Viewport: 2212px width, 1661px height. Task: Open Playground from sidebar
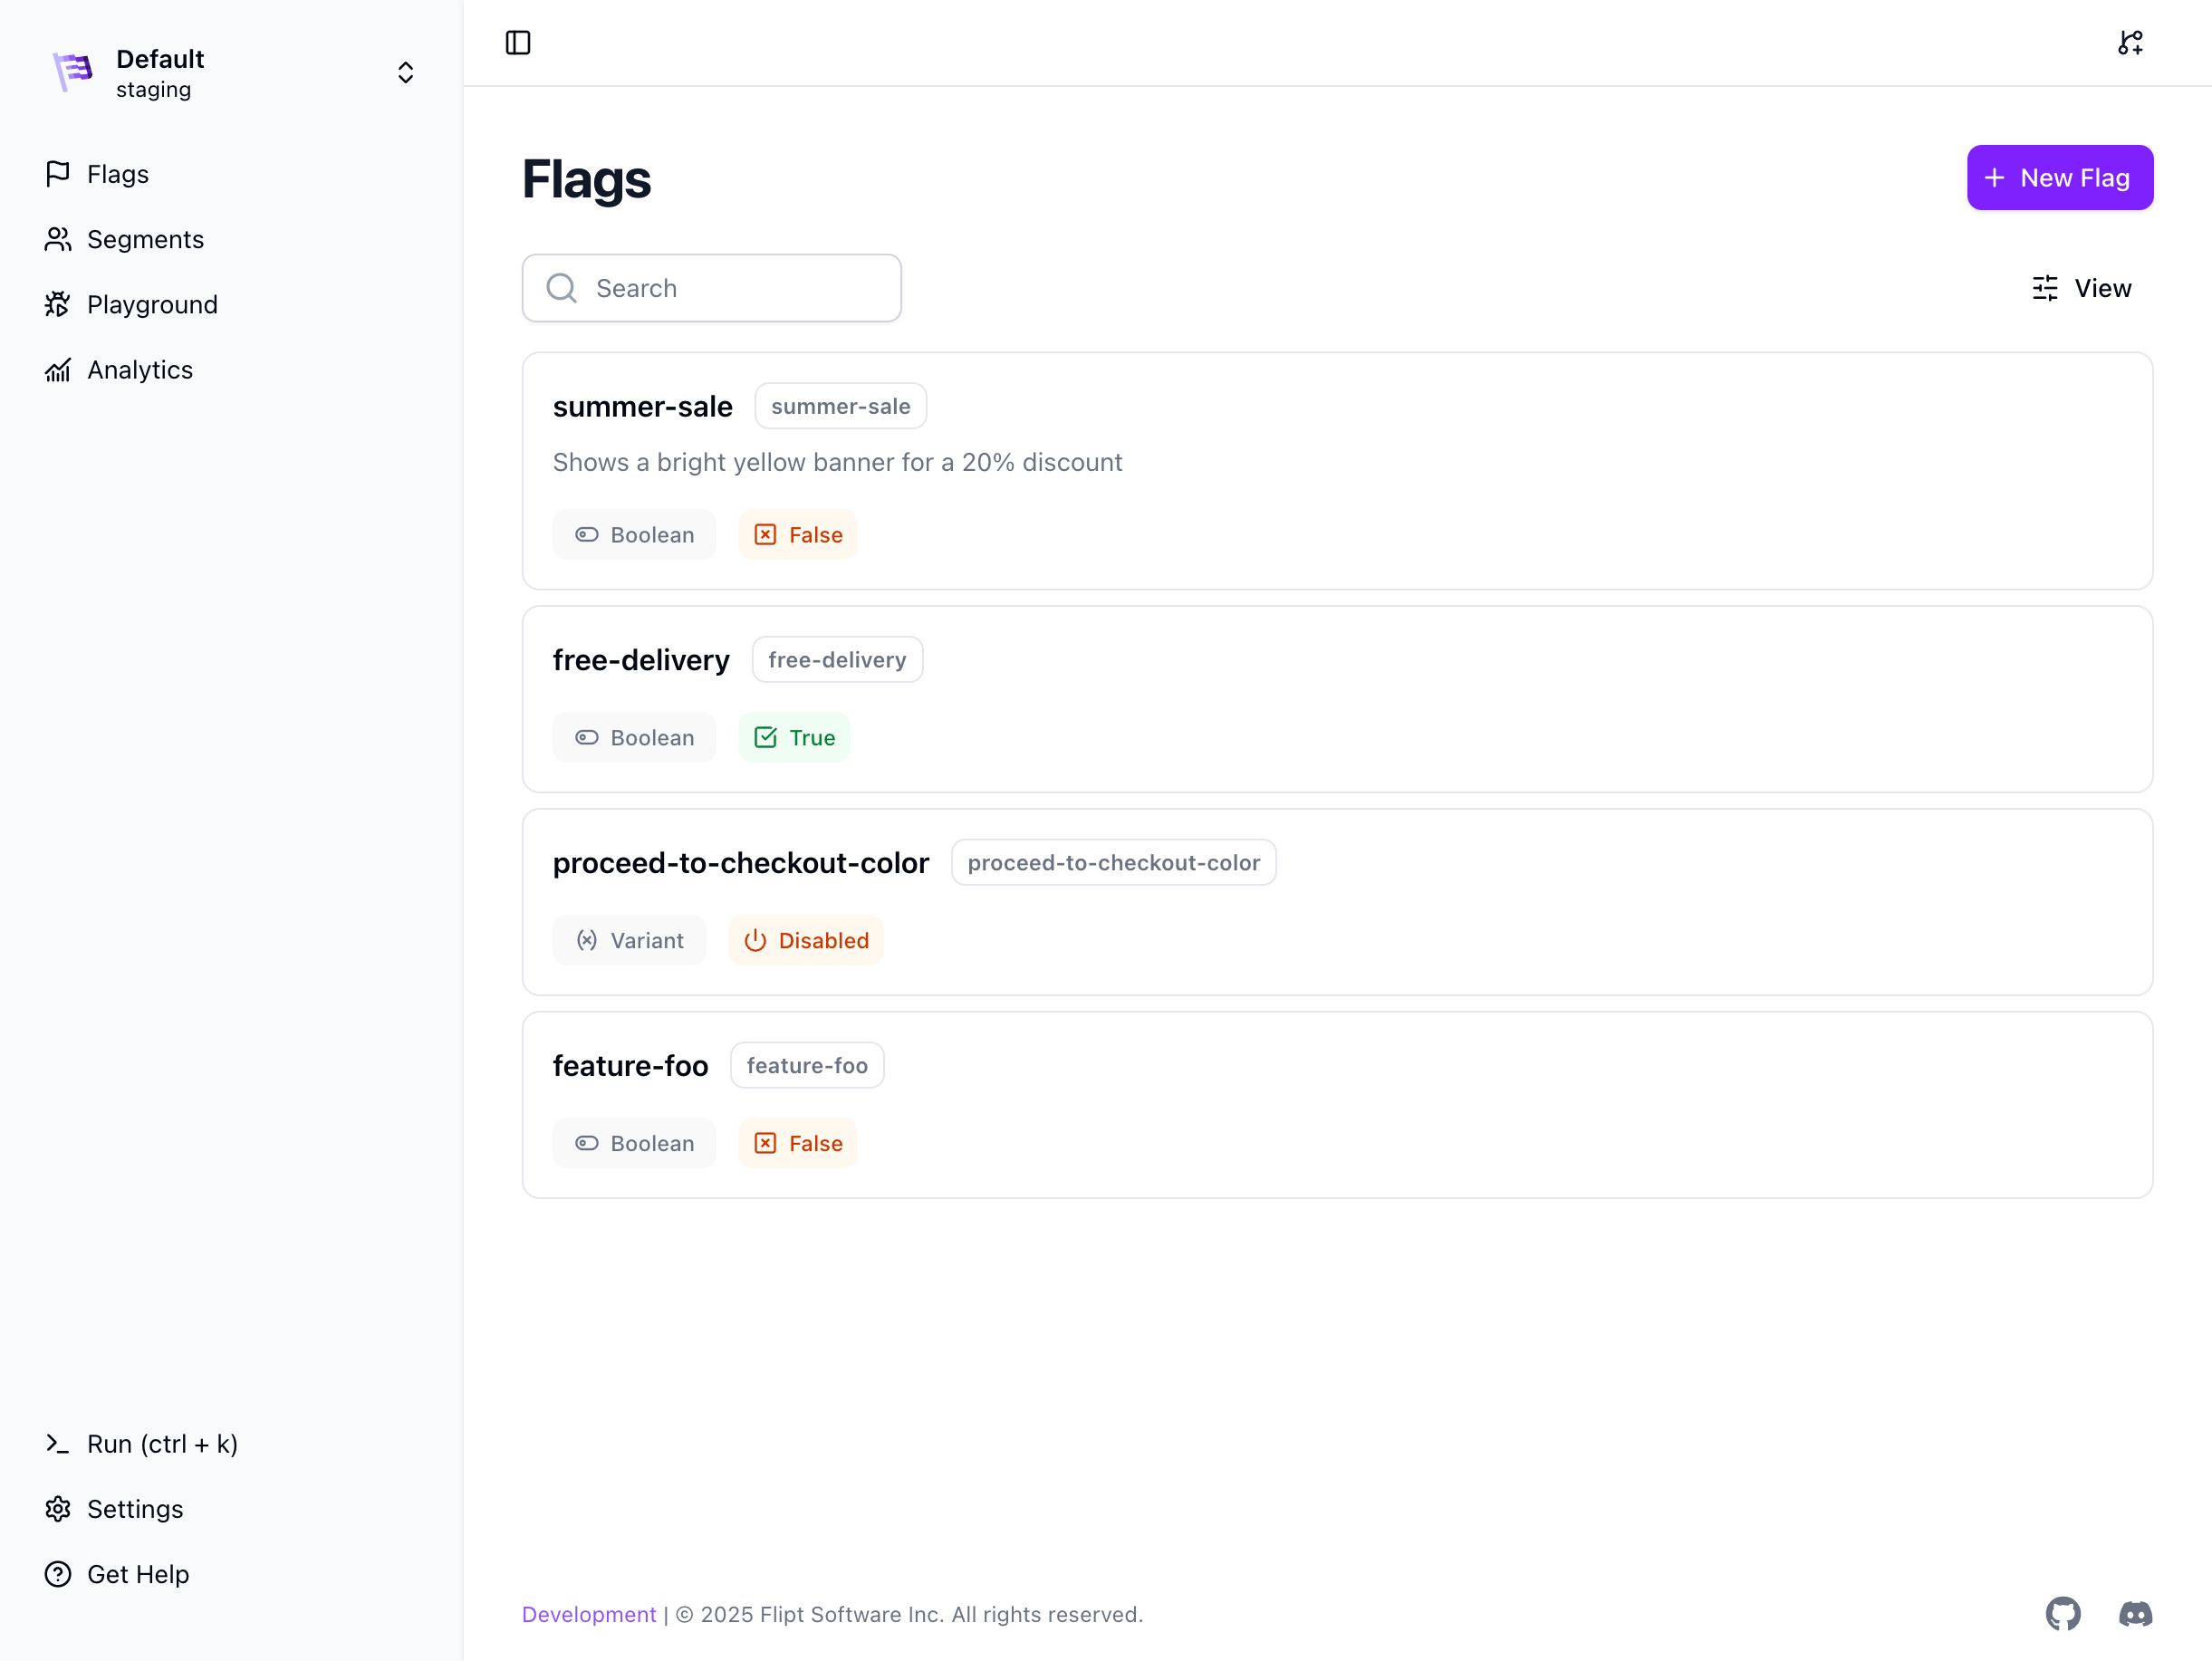[x=152, y=304]
